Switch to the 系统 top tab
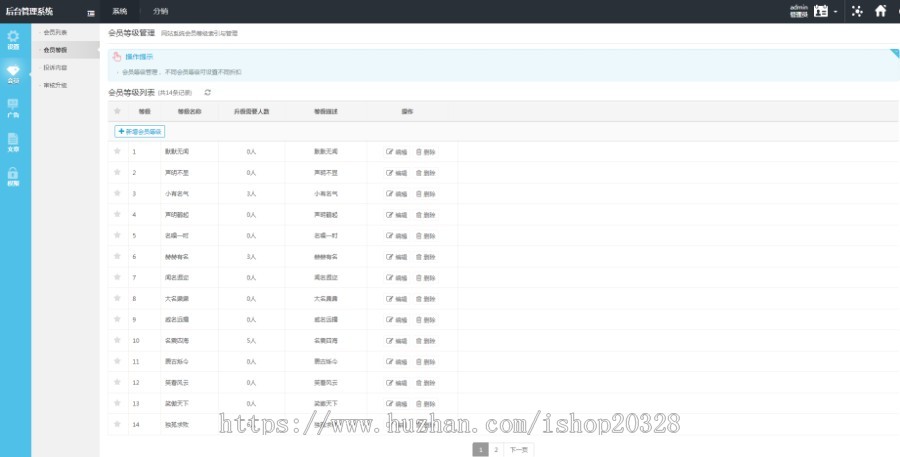Viewport: 900px width, 457px height. [x=119, y=11]
